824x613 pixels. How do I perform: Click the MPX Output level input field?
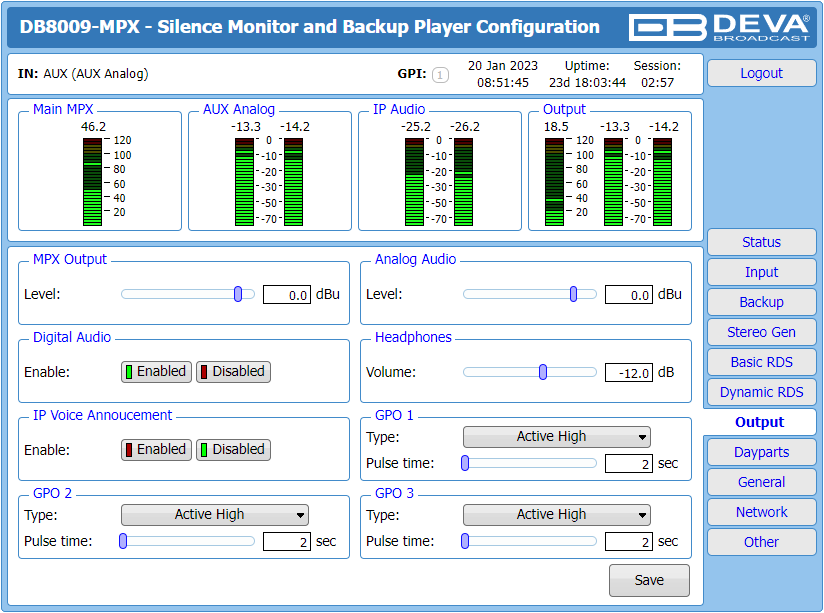(x=286, y=295)
